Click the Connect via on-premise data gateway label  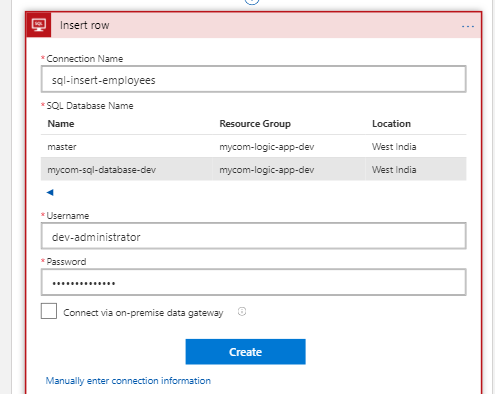[x=143, y=313]
